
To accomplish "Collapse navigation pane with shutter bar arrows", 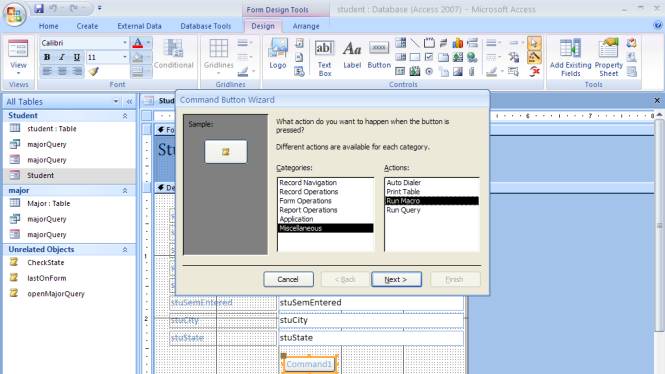I will point(129,101).
